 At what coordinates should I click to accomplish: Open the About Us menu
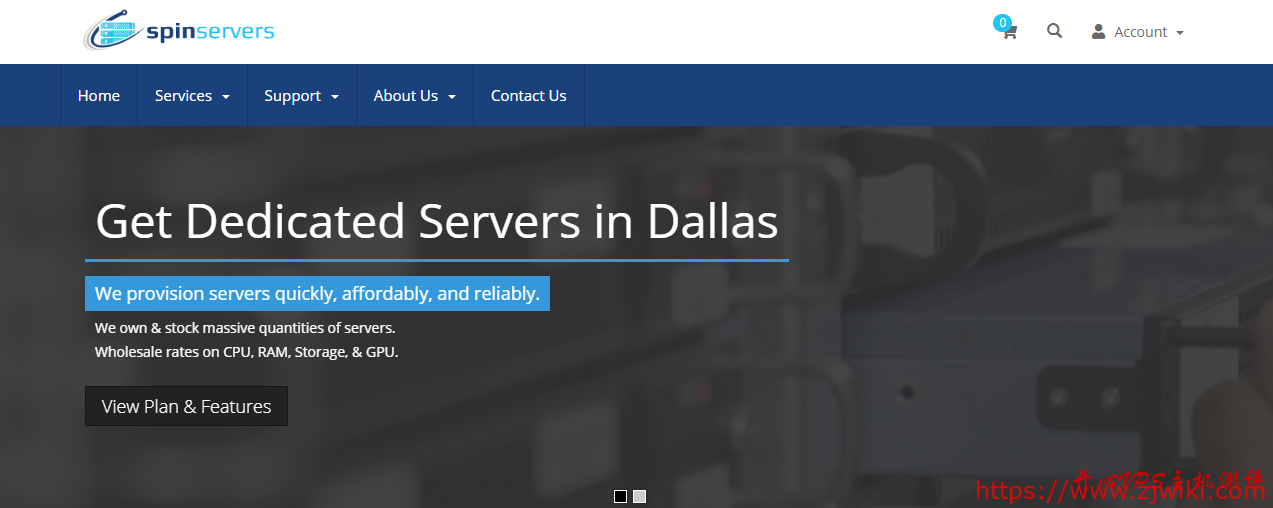405,96
